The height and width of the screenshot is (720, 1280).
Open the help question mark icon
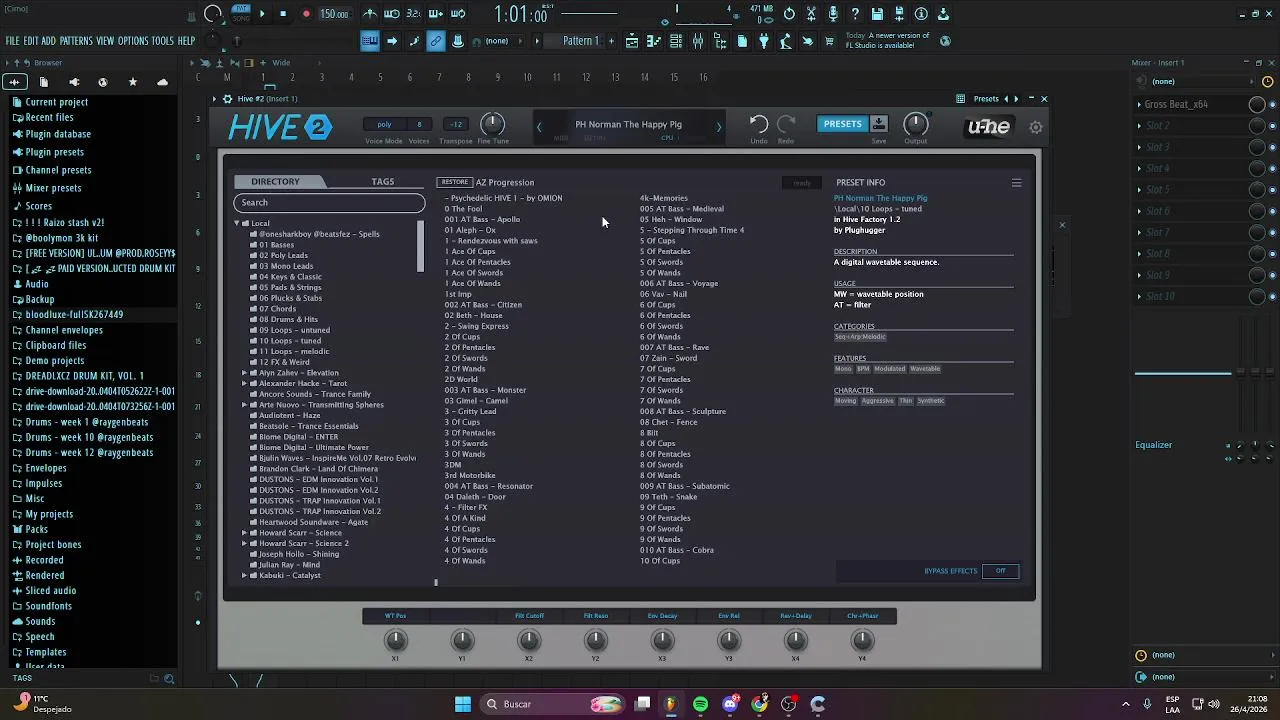[x=855, y=14]
